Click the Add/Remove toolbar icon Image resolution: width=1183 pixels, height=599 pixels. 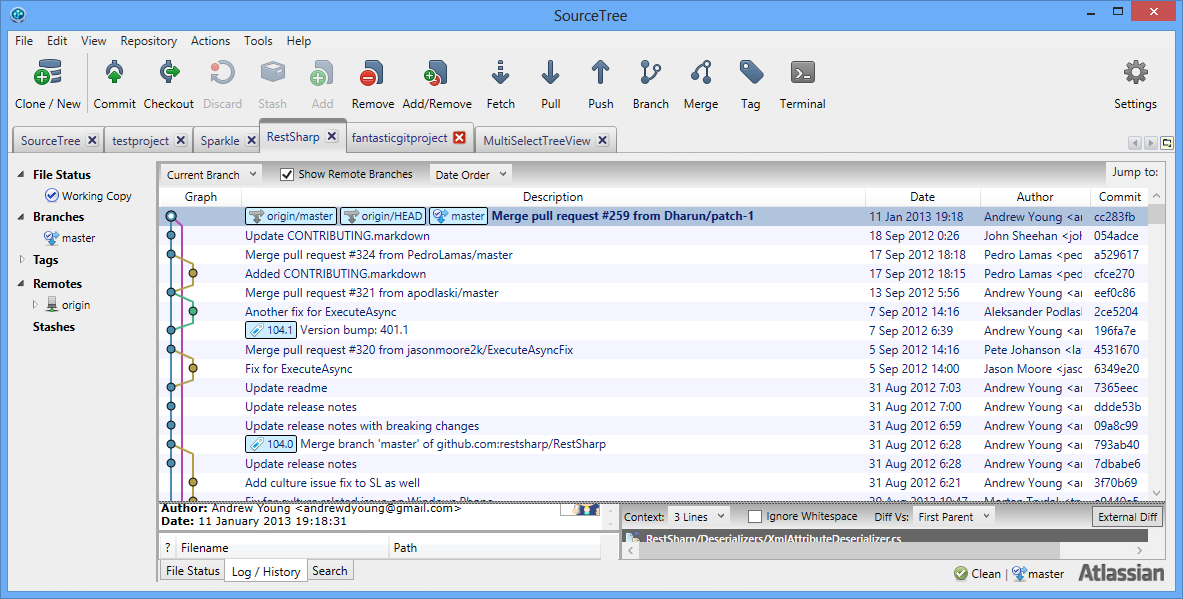coord(437,73)
